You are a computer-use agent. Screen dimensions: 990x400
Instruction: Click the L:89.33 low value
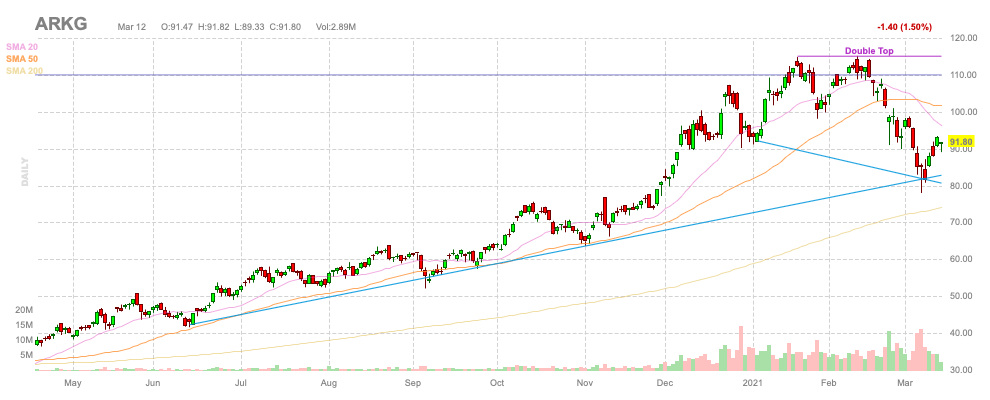tap(249, 26)
